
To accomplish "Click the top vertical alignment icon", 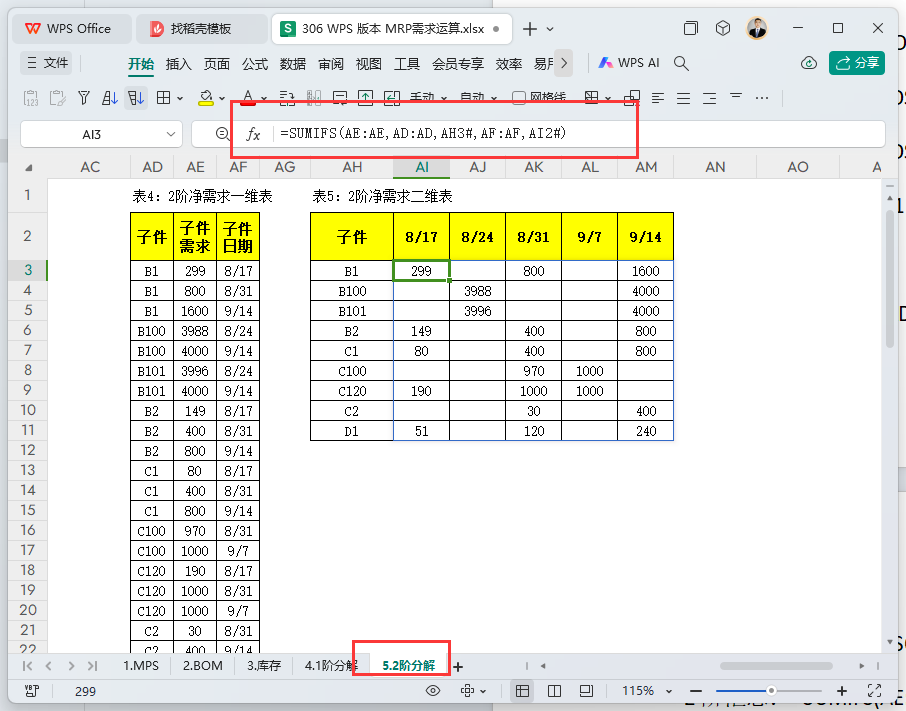I will pos(736,96).
